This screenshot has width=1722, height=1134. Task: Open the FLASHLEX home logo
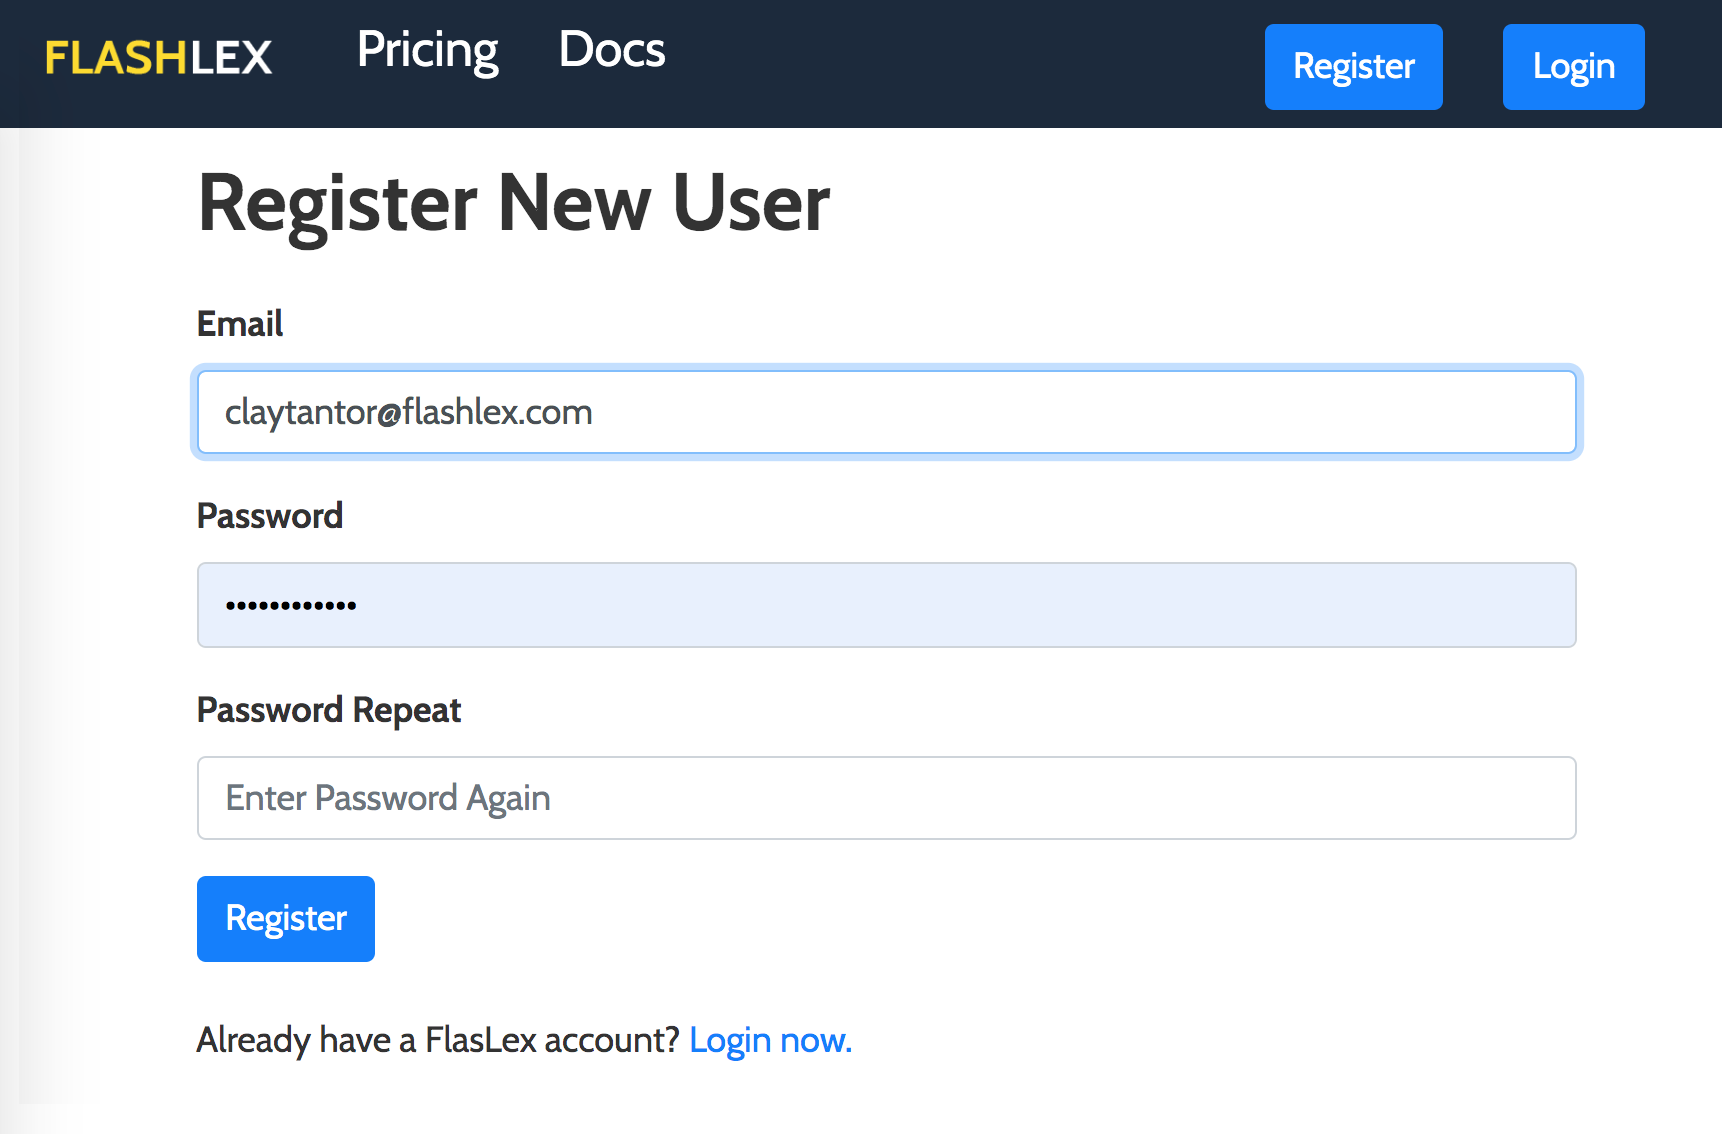(158, 58)
